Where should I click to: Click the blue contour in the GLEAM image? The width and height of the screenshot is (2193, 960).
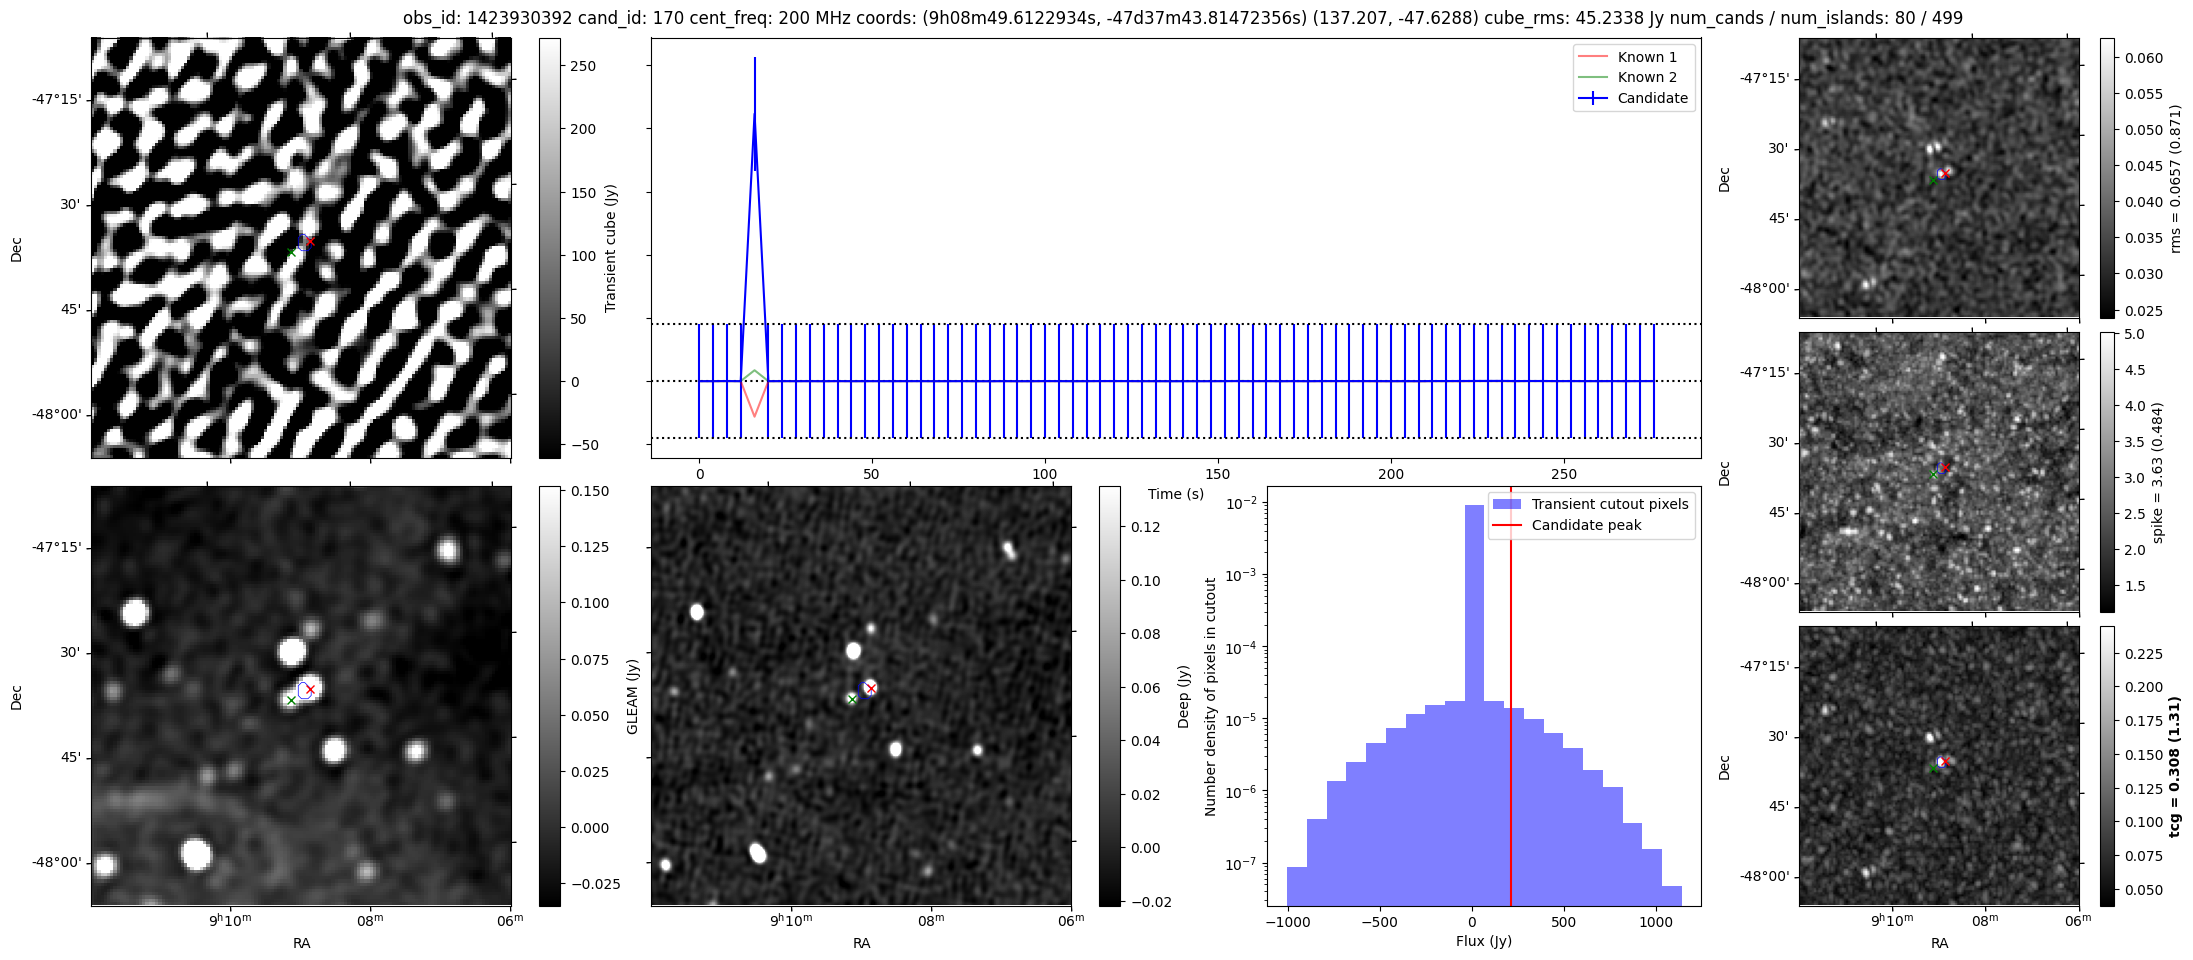click(x=303, y=690)
